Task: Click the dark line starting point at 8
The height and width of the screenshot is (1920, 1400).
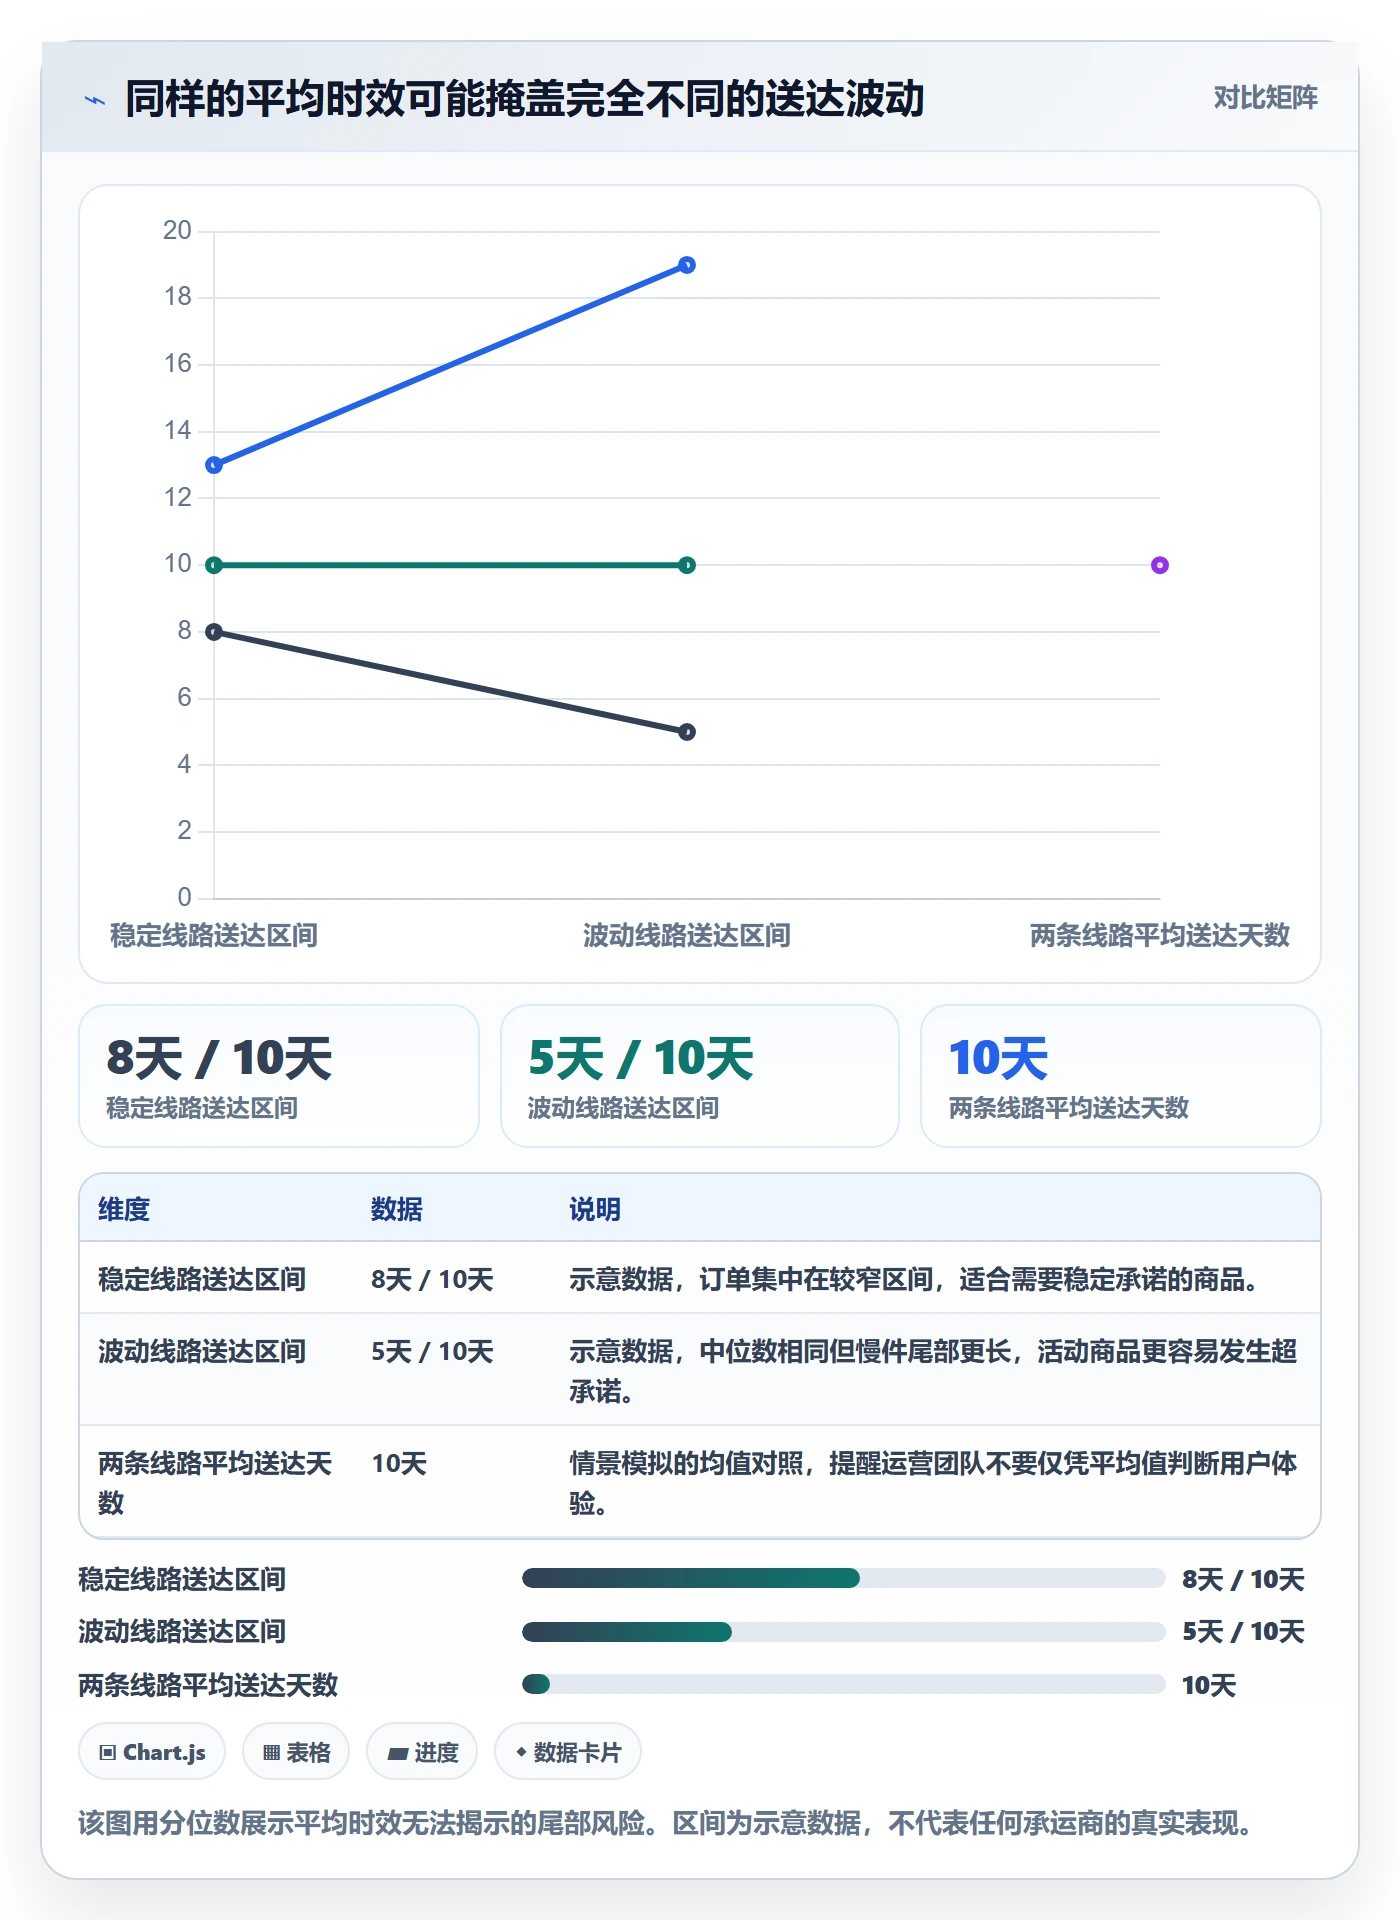Action: (214, 632)
